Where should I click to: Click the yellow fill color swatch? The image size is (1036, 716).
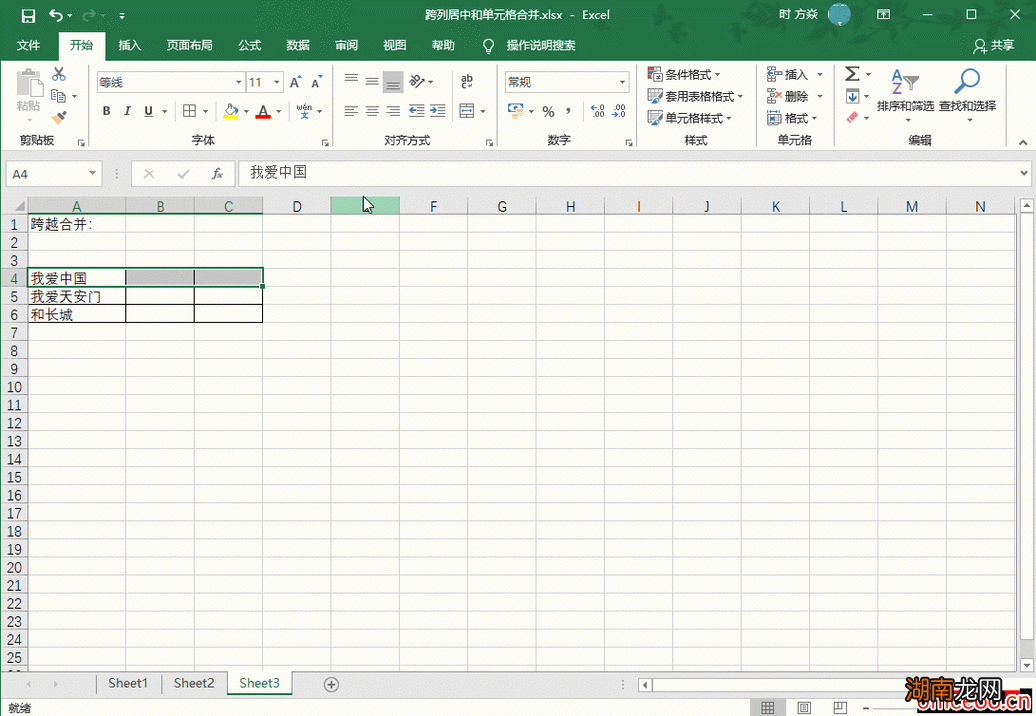(x=231, y=111)
